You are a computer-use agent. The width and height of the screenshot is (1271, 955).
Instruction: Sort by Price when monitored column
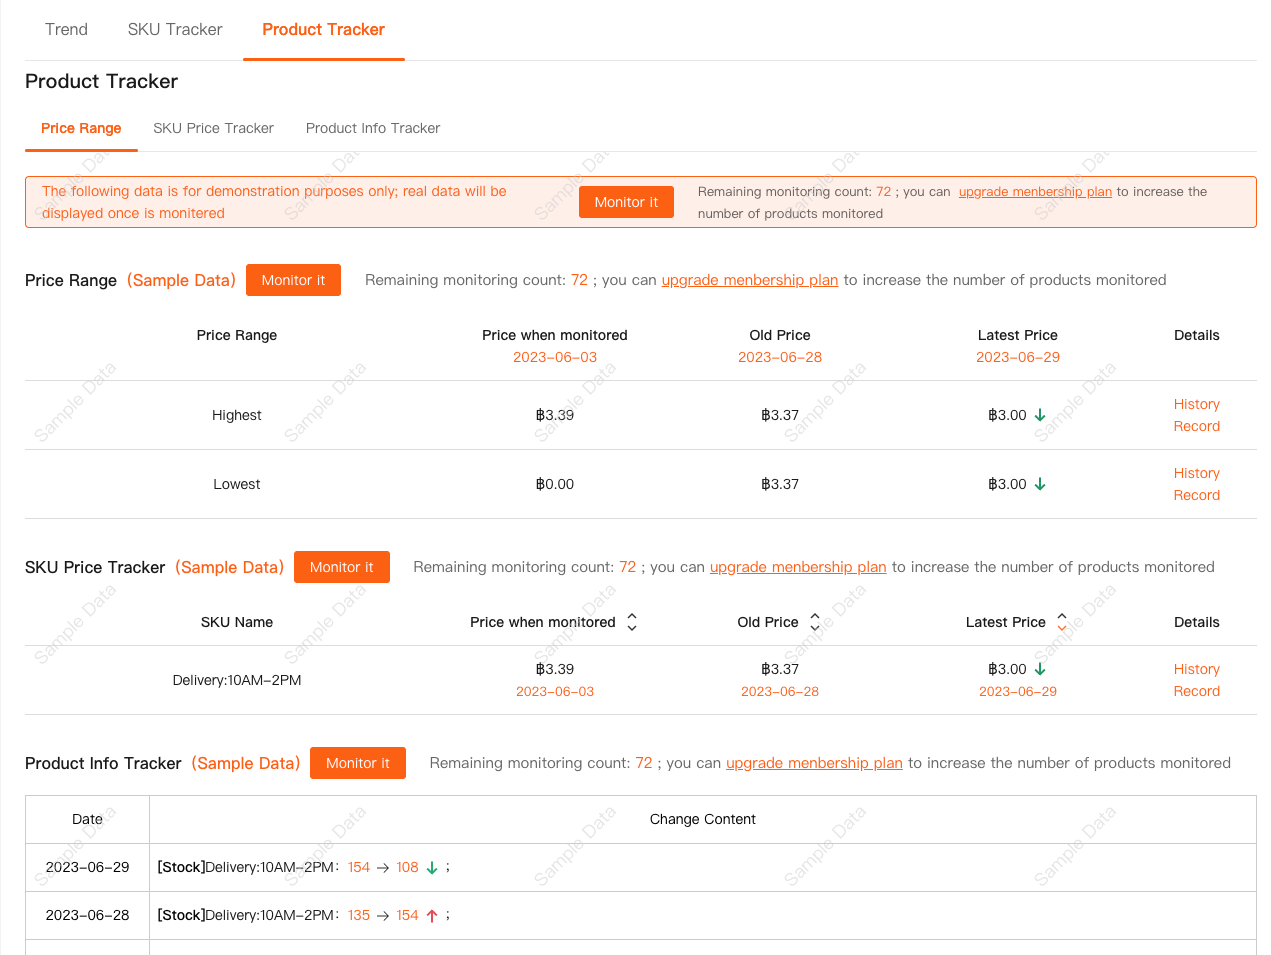point(631,622)
